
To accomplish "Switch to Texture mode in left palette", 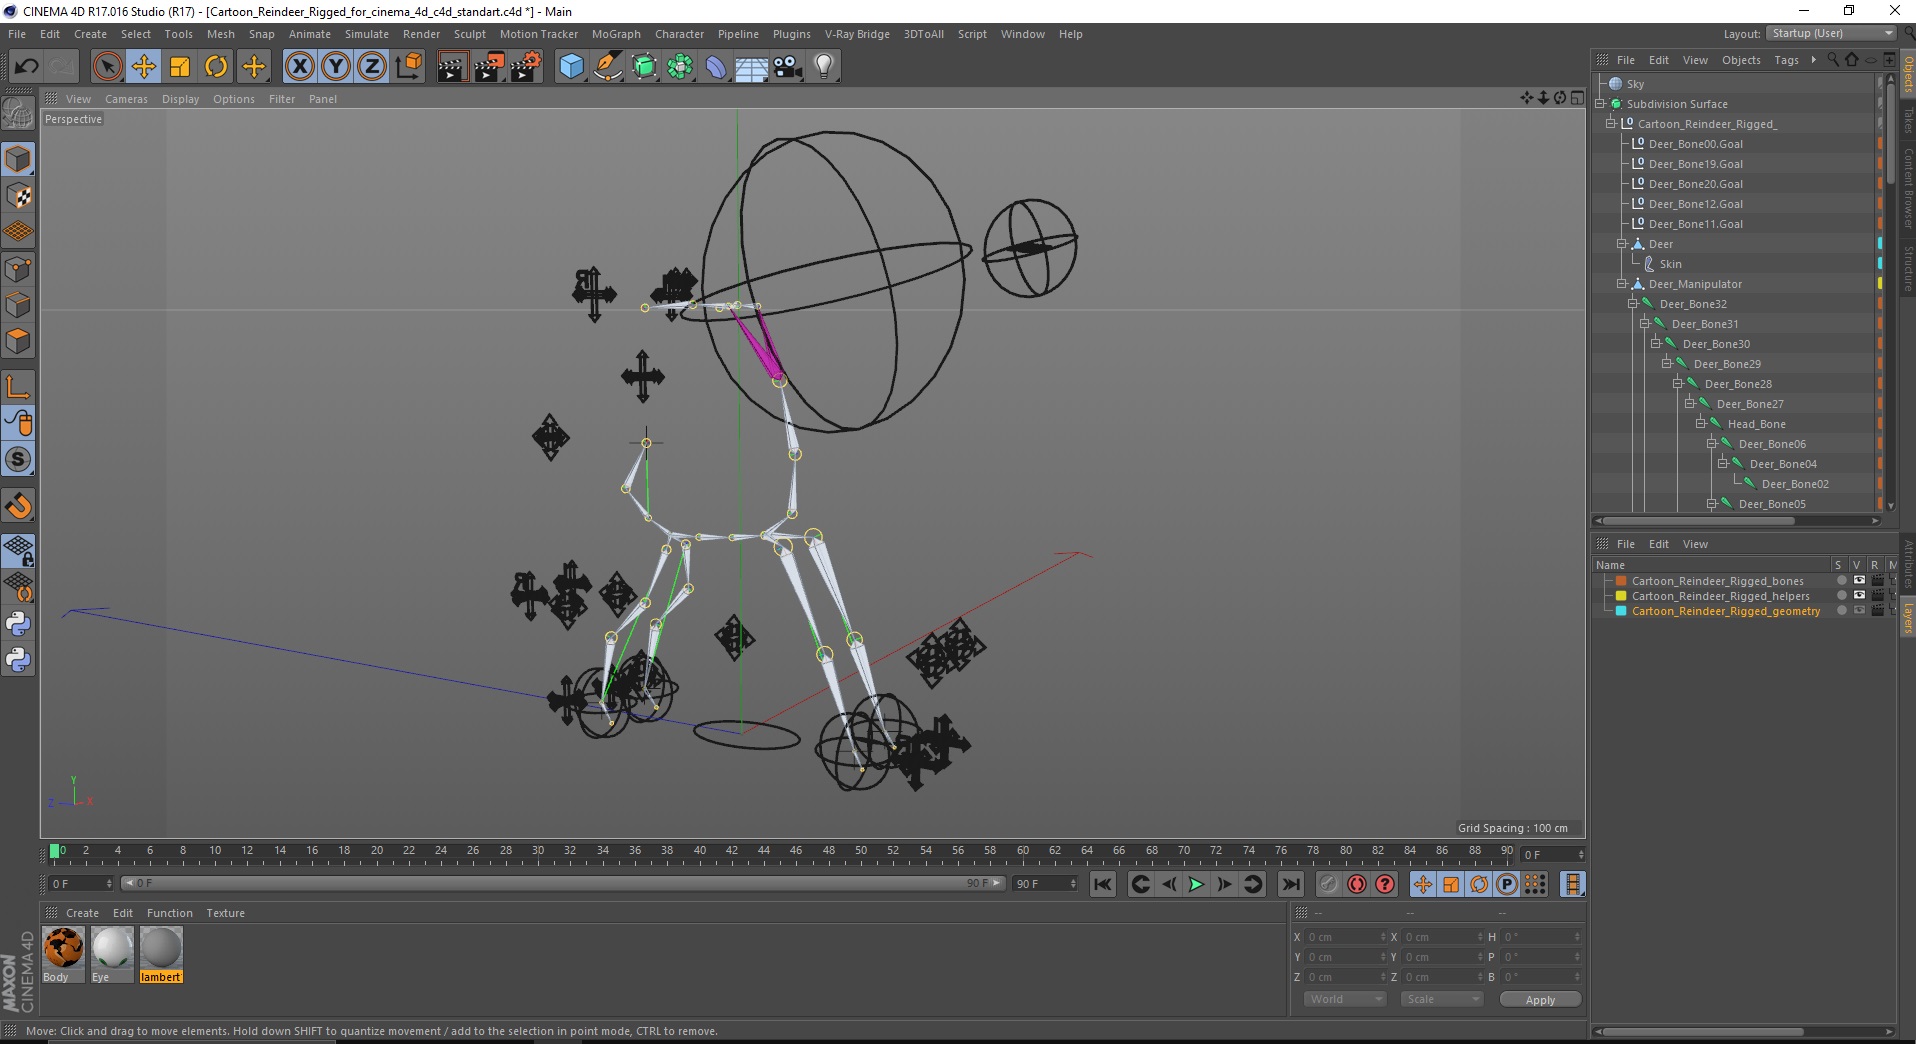I will point(18,196).
